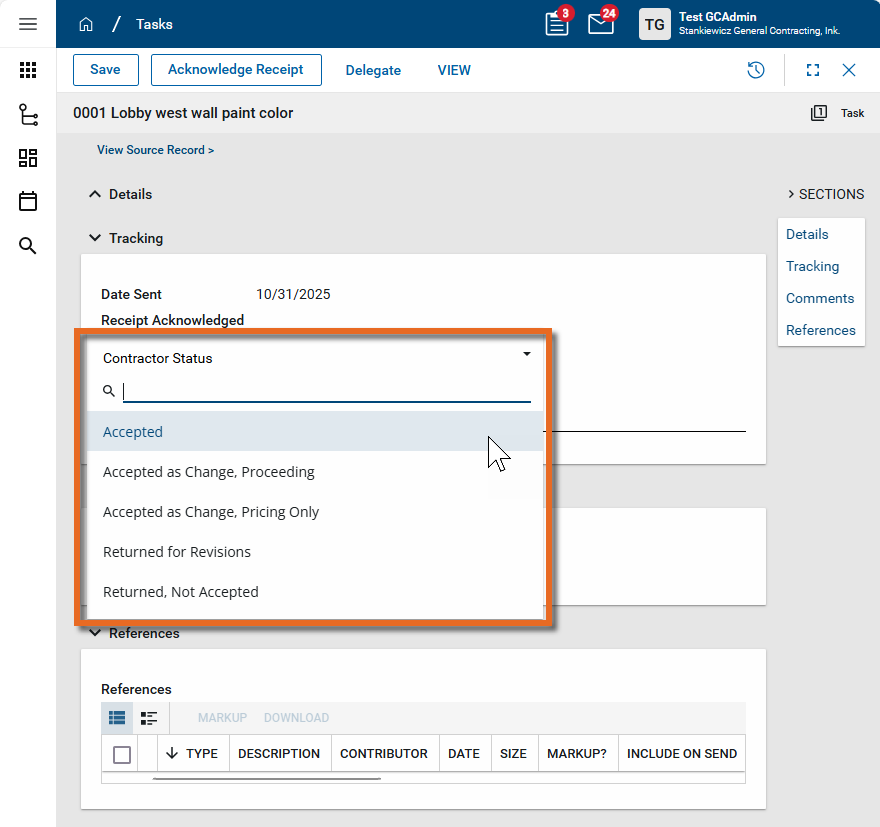880x827 pixels.
Task: View record history clock icon
Action: point(756,70)
